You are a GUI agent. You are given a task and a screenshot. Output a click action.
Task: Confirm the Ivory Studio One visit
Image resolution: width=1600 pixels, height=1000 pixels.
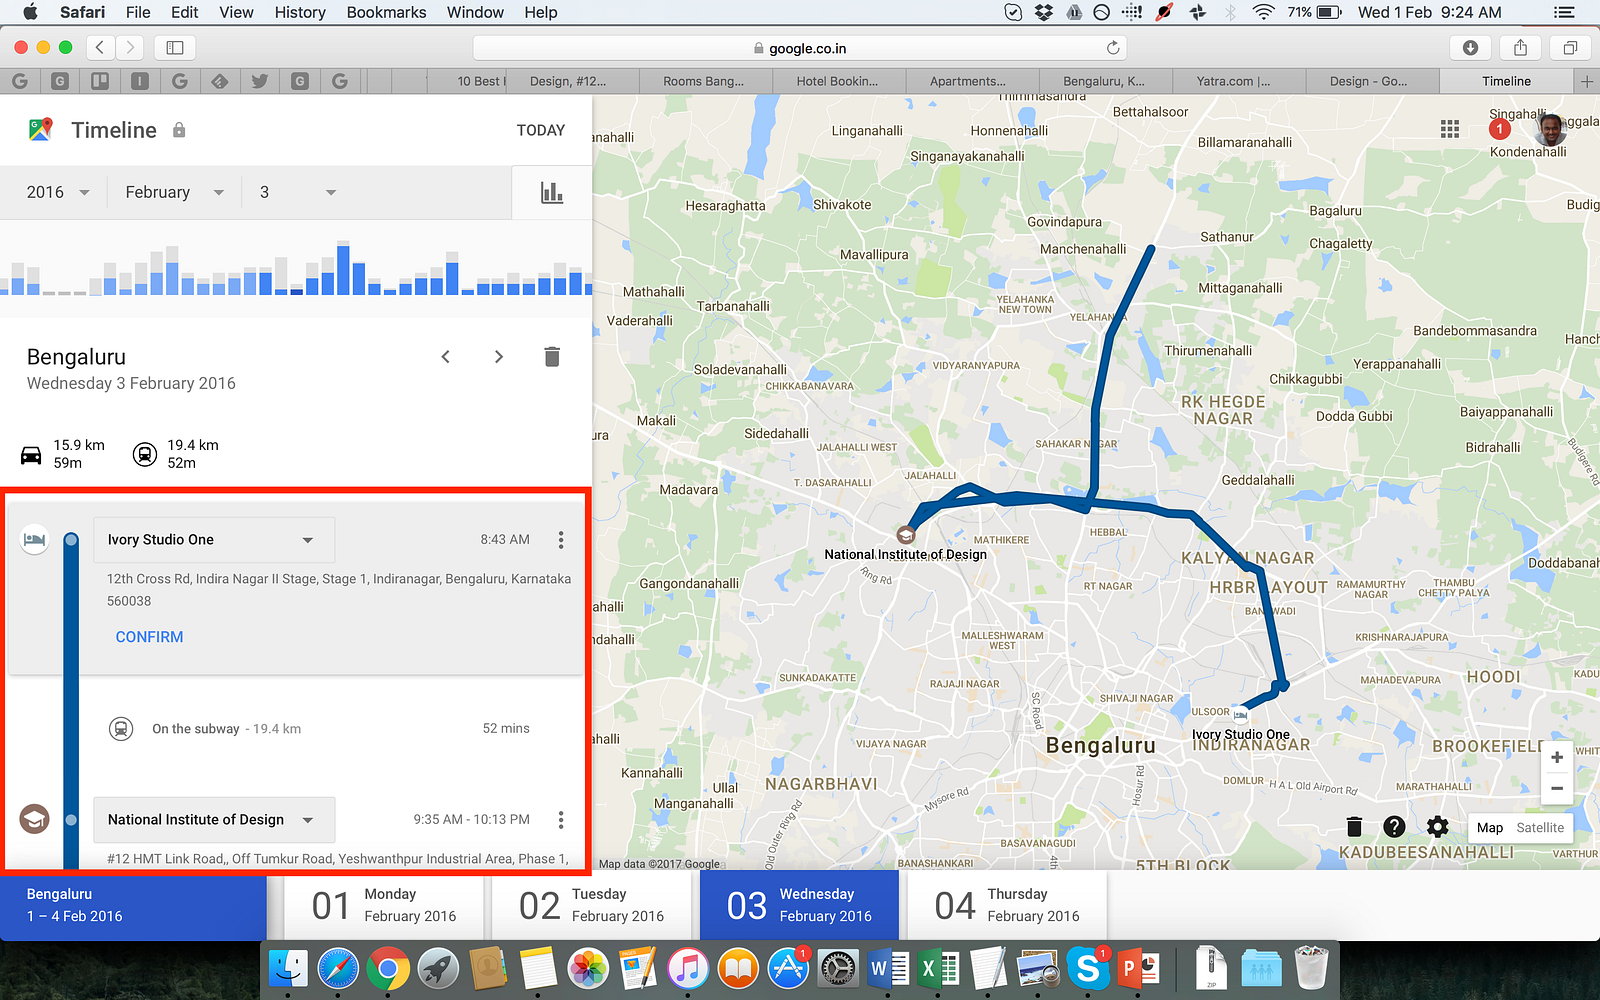pyautogui.click(x=149, y=637)
